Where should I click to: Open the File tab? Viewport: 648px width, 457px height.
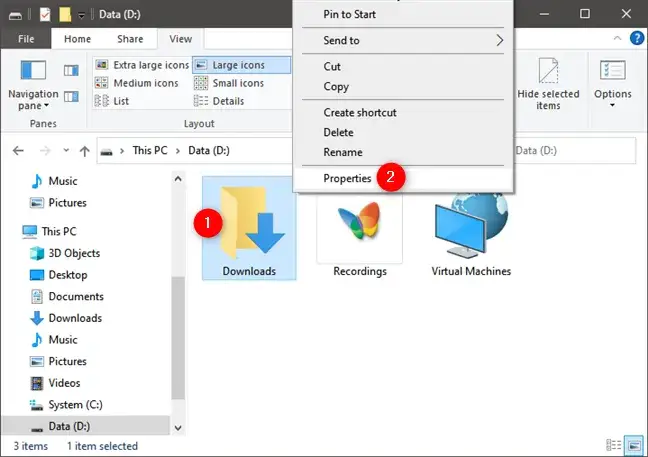pyautogui.click(x=26, y=39)
